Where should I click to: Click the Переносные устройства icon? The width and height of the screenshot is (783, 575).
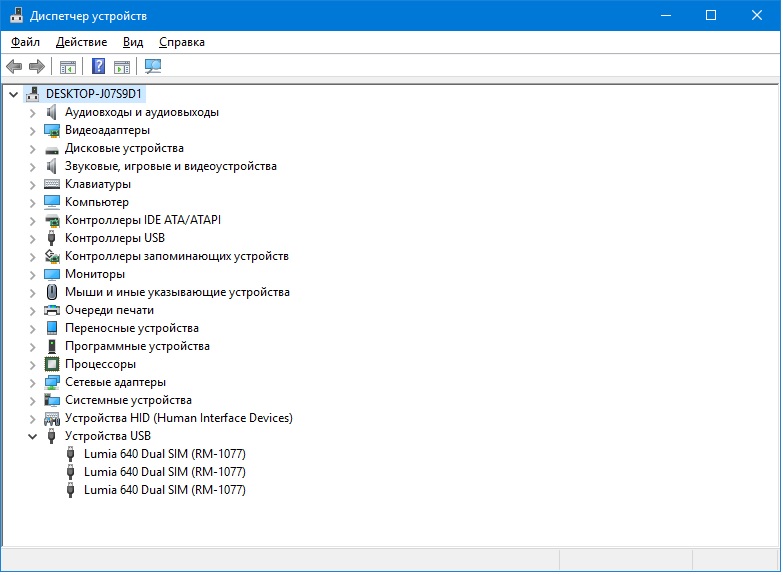pos(52,328)
